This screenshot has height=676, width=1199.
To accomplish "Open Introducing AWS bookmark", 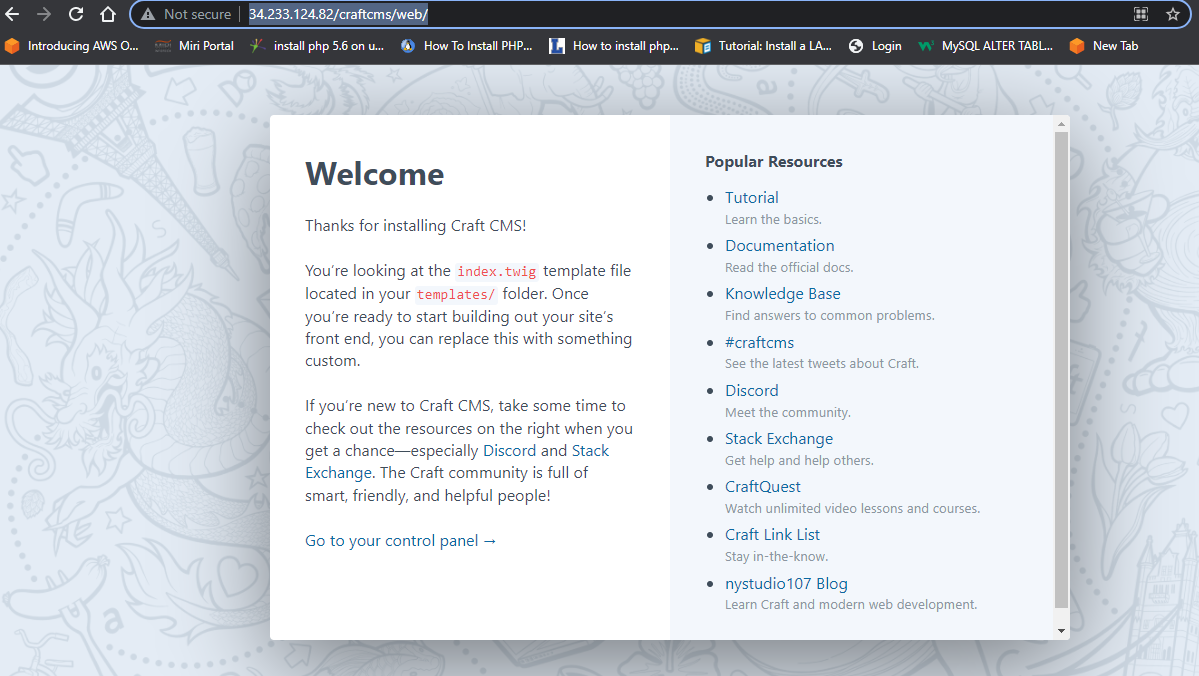I will [72, 46].
